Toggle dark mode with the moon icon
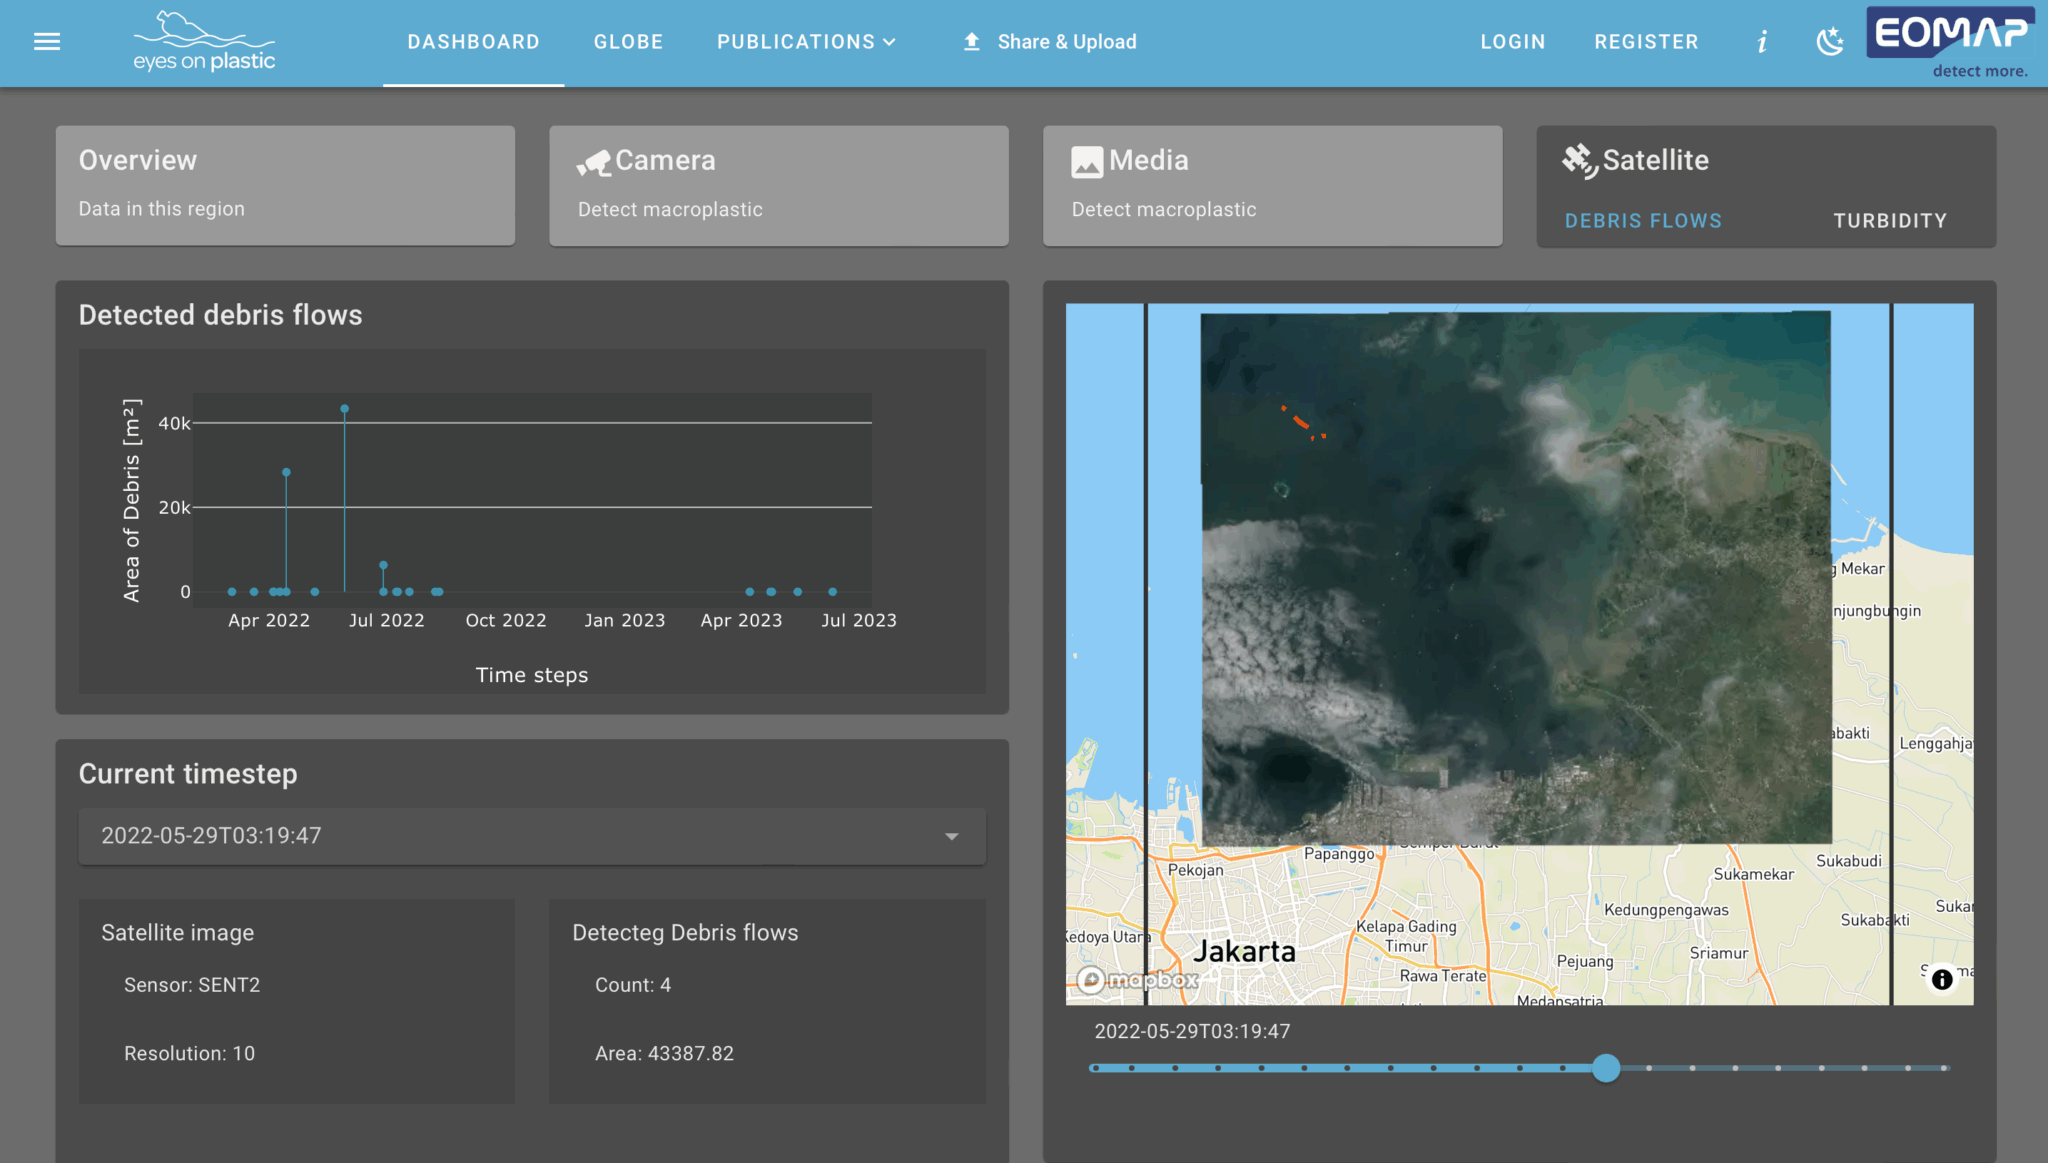This screenshot has width=2048, height=1163. [x=1830, y=41]
